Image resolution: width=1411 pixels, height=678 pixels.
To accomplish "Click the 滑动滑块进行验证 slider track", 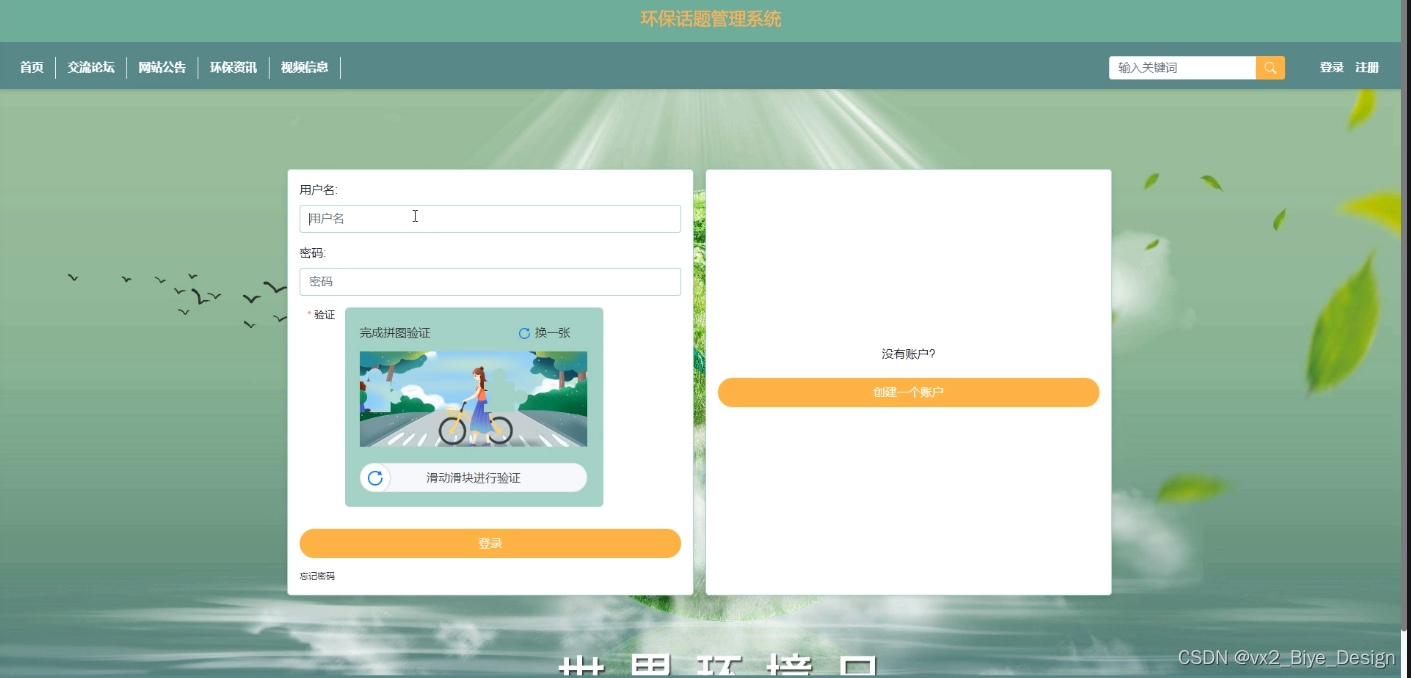I will coord(473,478).
